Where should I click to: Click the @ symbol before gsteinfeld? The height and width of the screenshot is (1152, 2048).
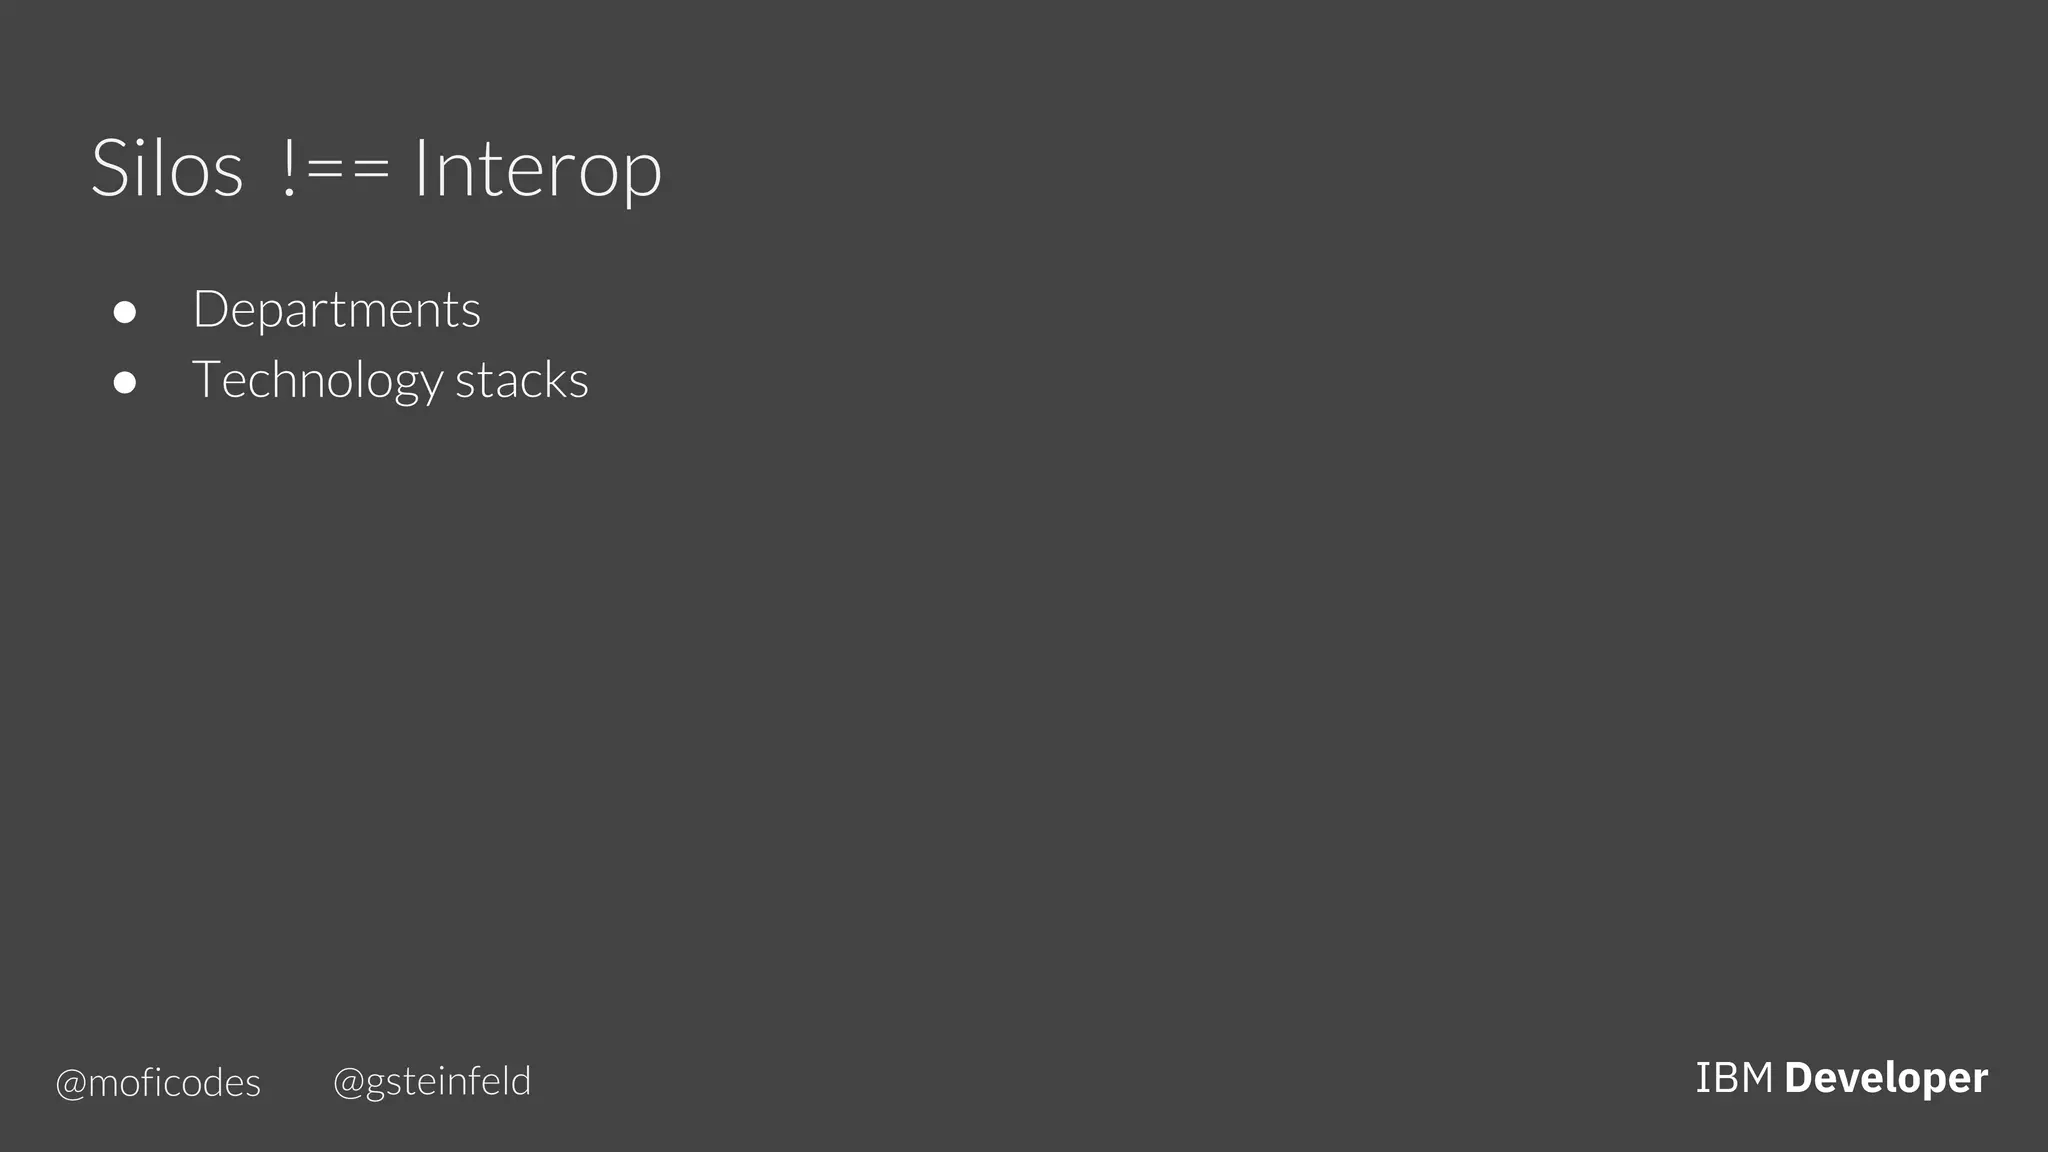(x=349, y=1083)
